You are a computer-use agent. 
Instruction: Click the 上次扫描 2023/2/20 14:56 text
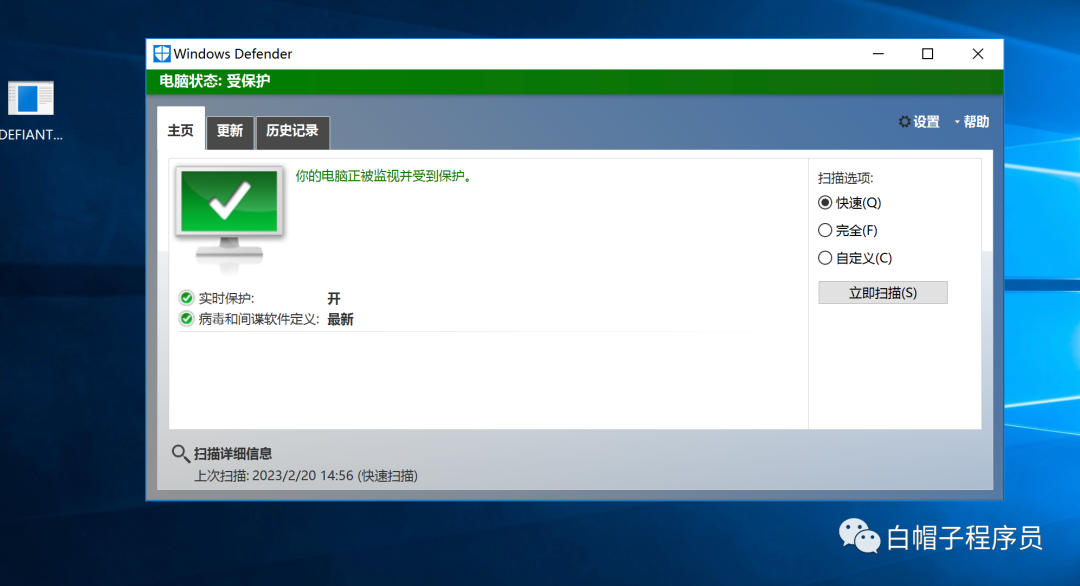(x=306, y=476)
